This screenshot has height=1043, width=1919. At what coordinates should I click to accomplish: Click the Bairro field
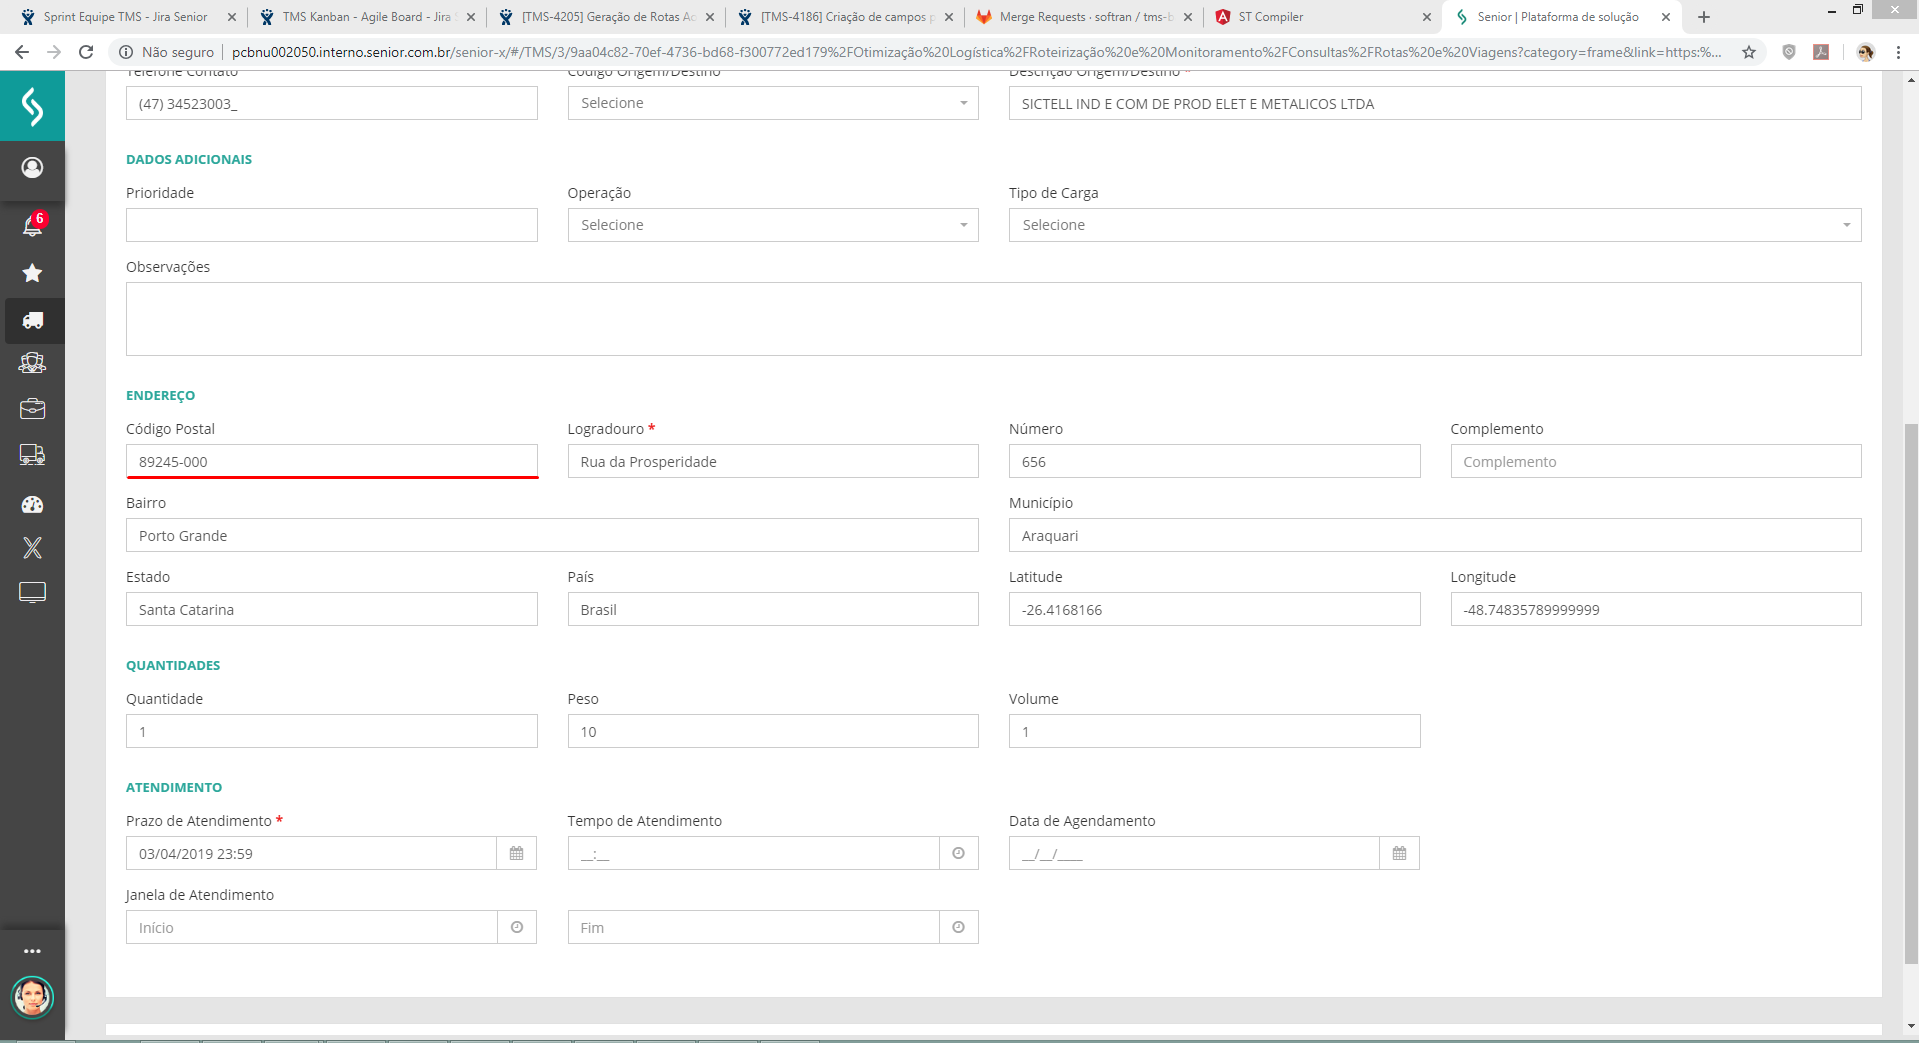552,535
